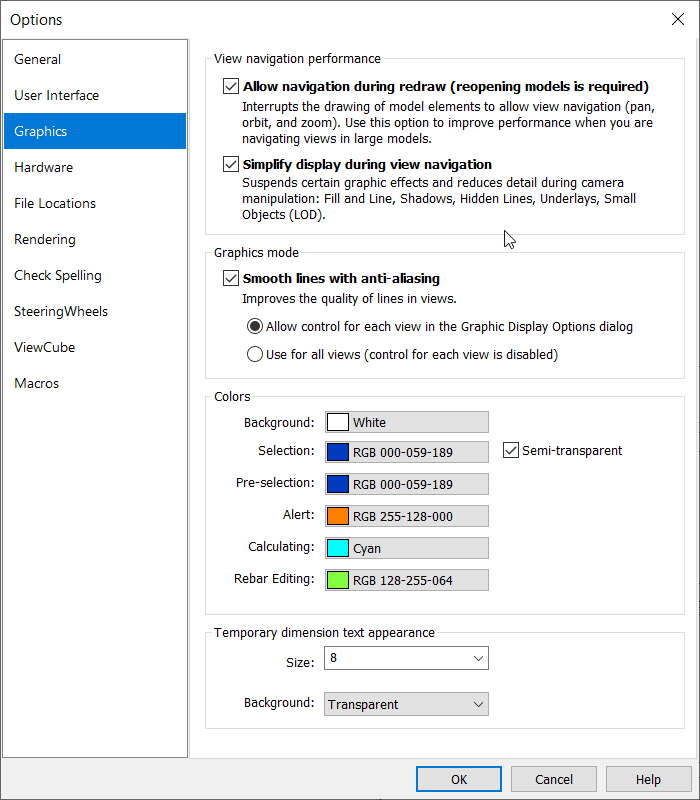Select Allow control for each view option
Image resolution: width=700 pixels, height=800 pixels.
(x=255, y=327)
